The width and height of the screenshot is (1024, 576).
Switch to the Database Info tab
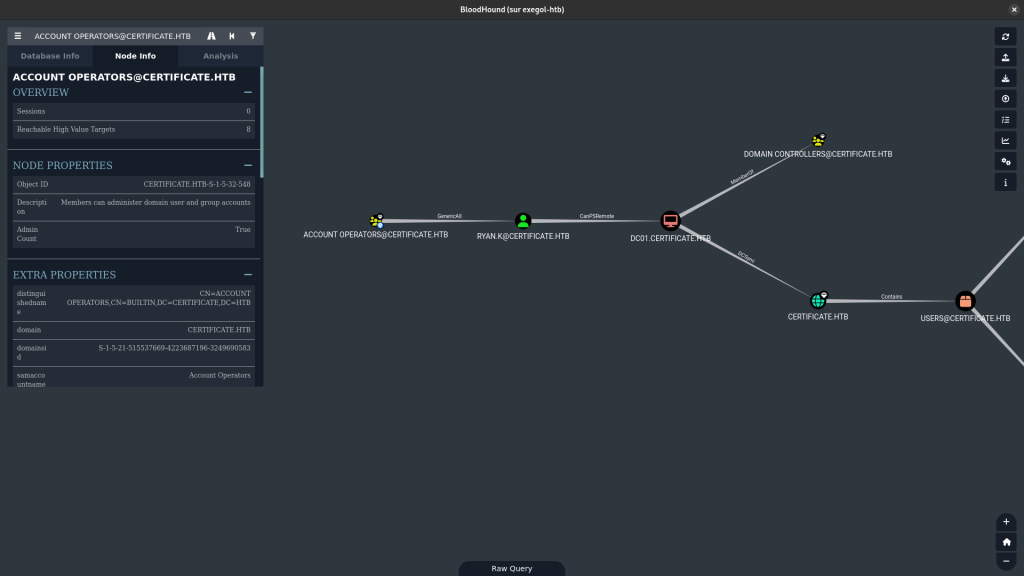[x=50, y=56]
